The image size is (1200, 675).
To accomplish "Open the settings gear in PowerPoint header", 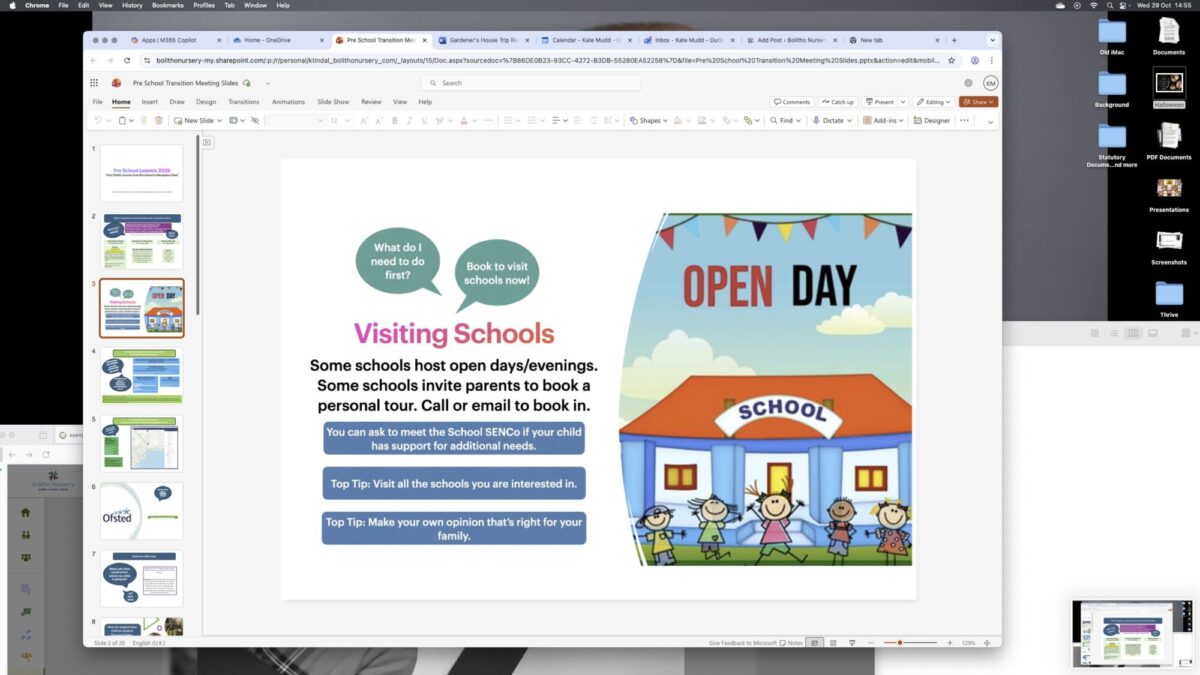I will tap(968, 83).
